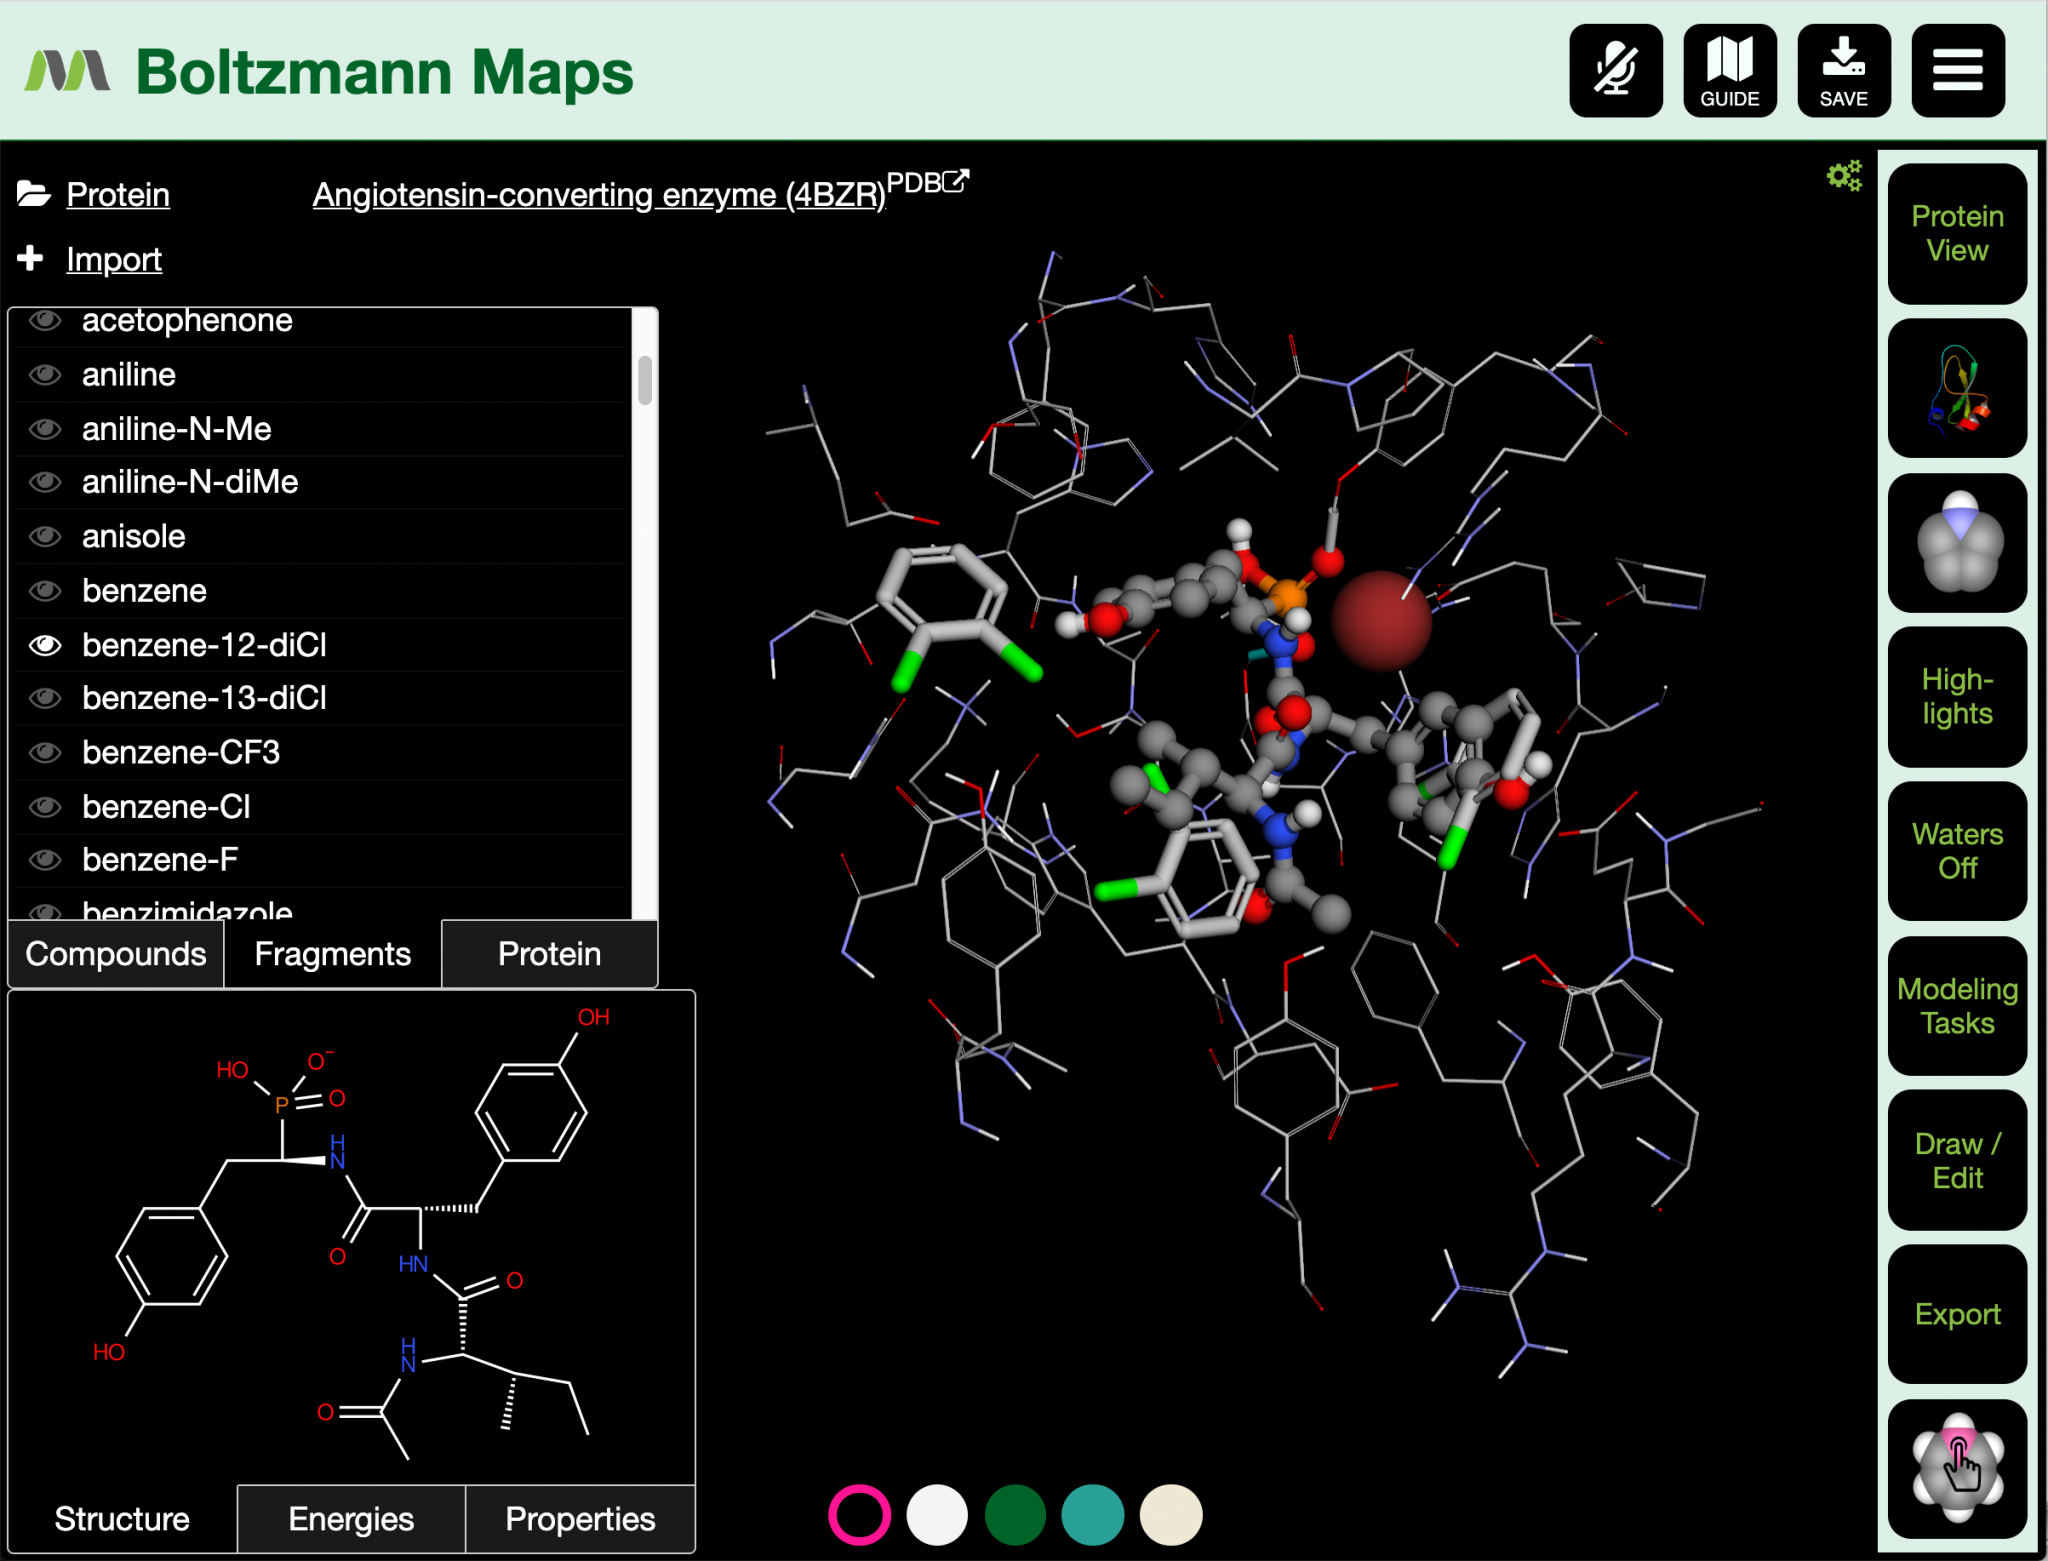2048x1561 pixels.
Task: Turn Waters Off
Action: (1956, 851)
